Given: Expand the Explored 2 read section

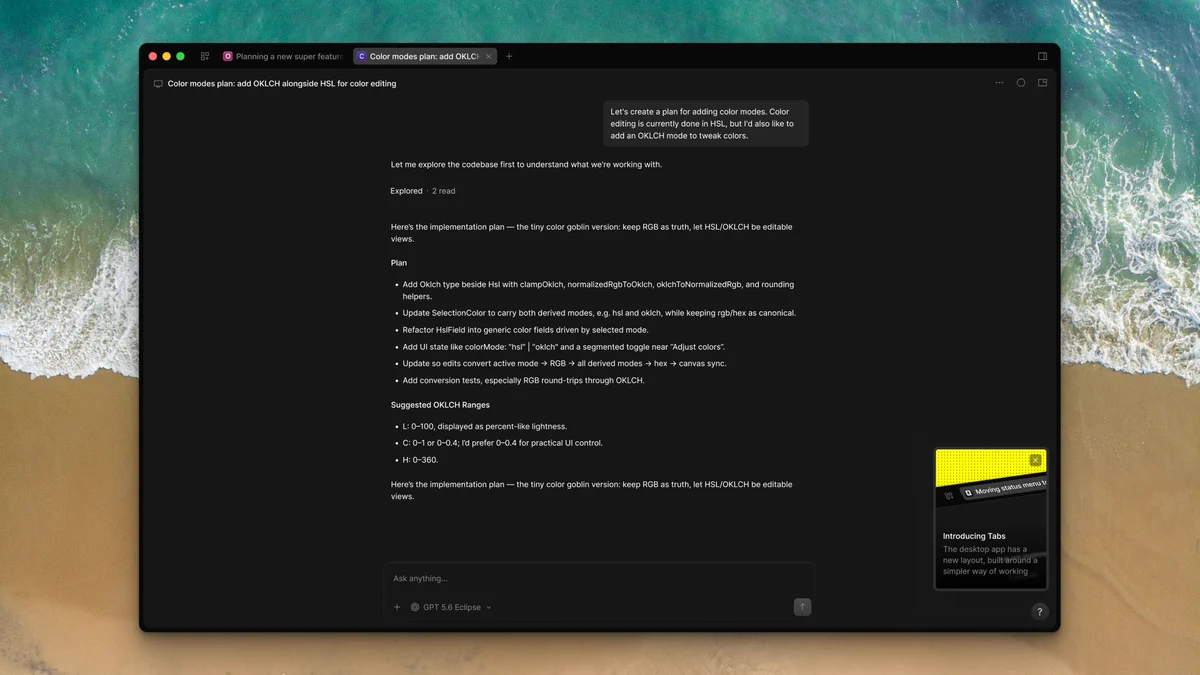Looking at the screenshot, I should pos(423,191).
